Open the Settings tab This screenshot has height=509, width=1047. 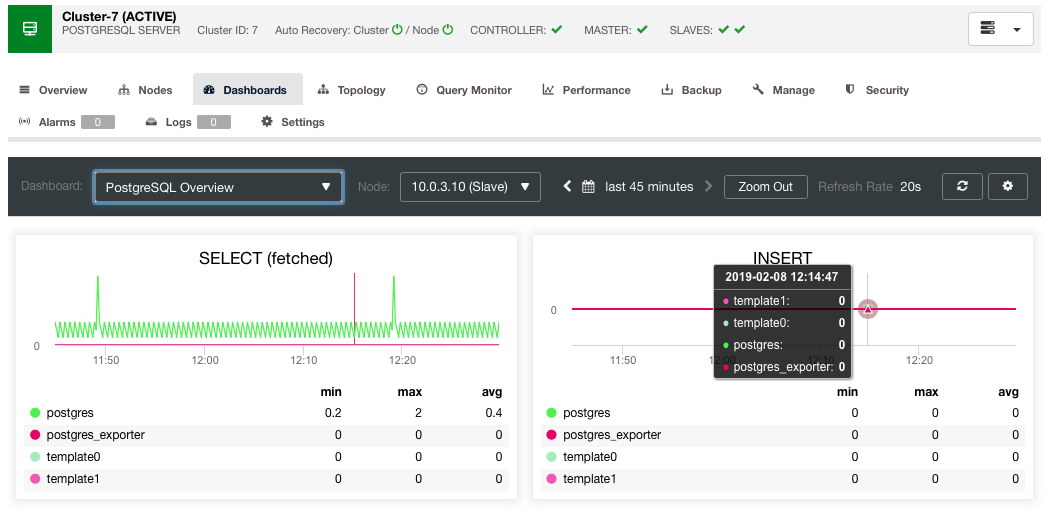click(x=292, y=122)
